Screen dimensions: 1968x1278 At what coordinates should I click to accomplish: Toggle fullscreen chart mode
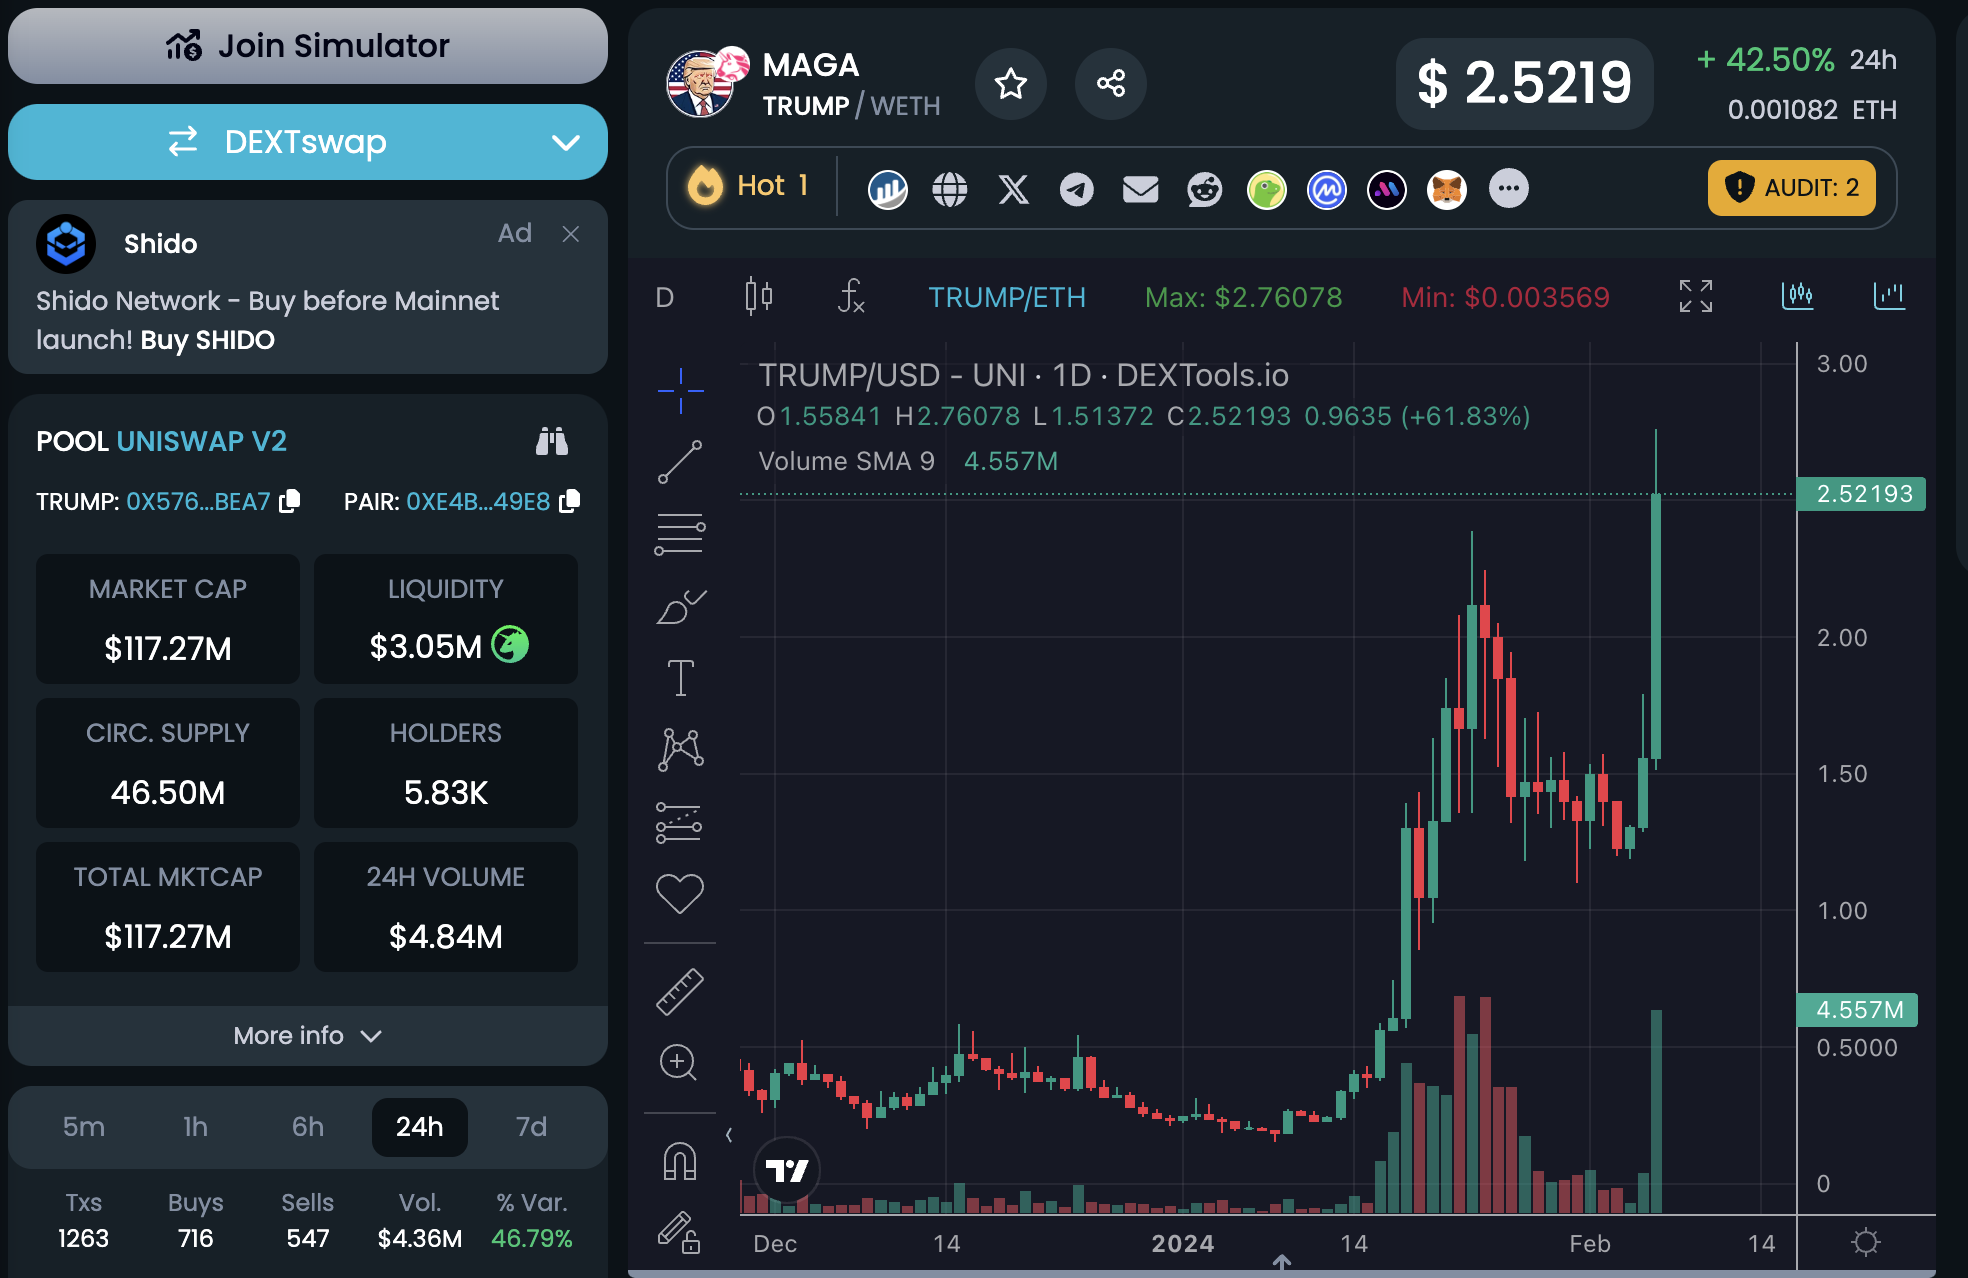[1695, 296]
